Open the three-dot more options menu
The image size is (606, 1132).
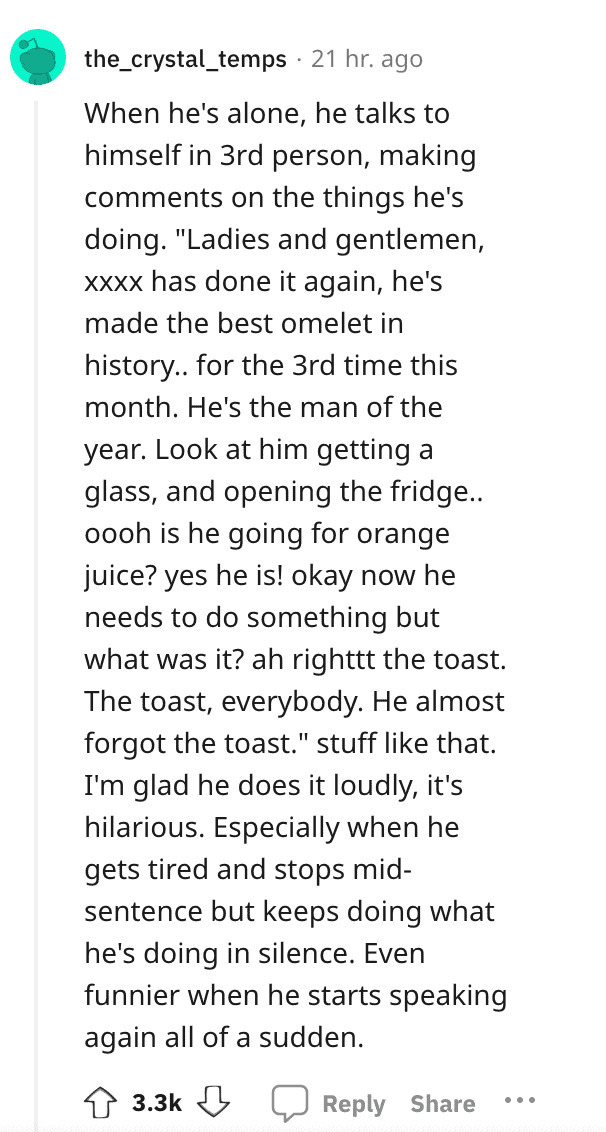click(520, 1102)
